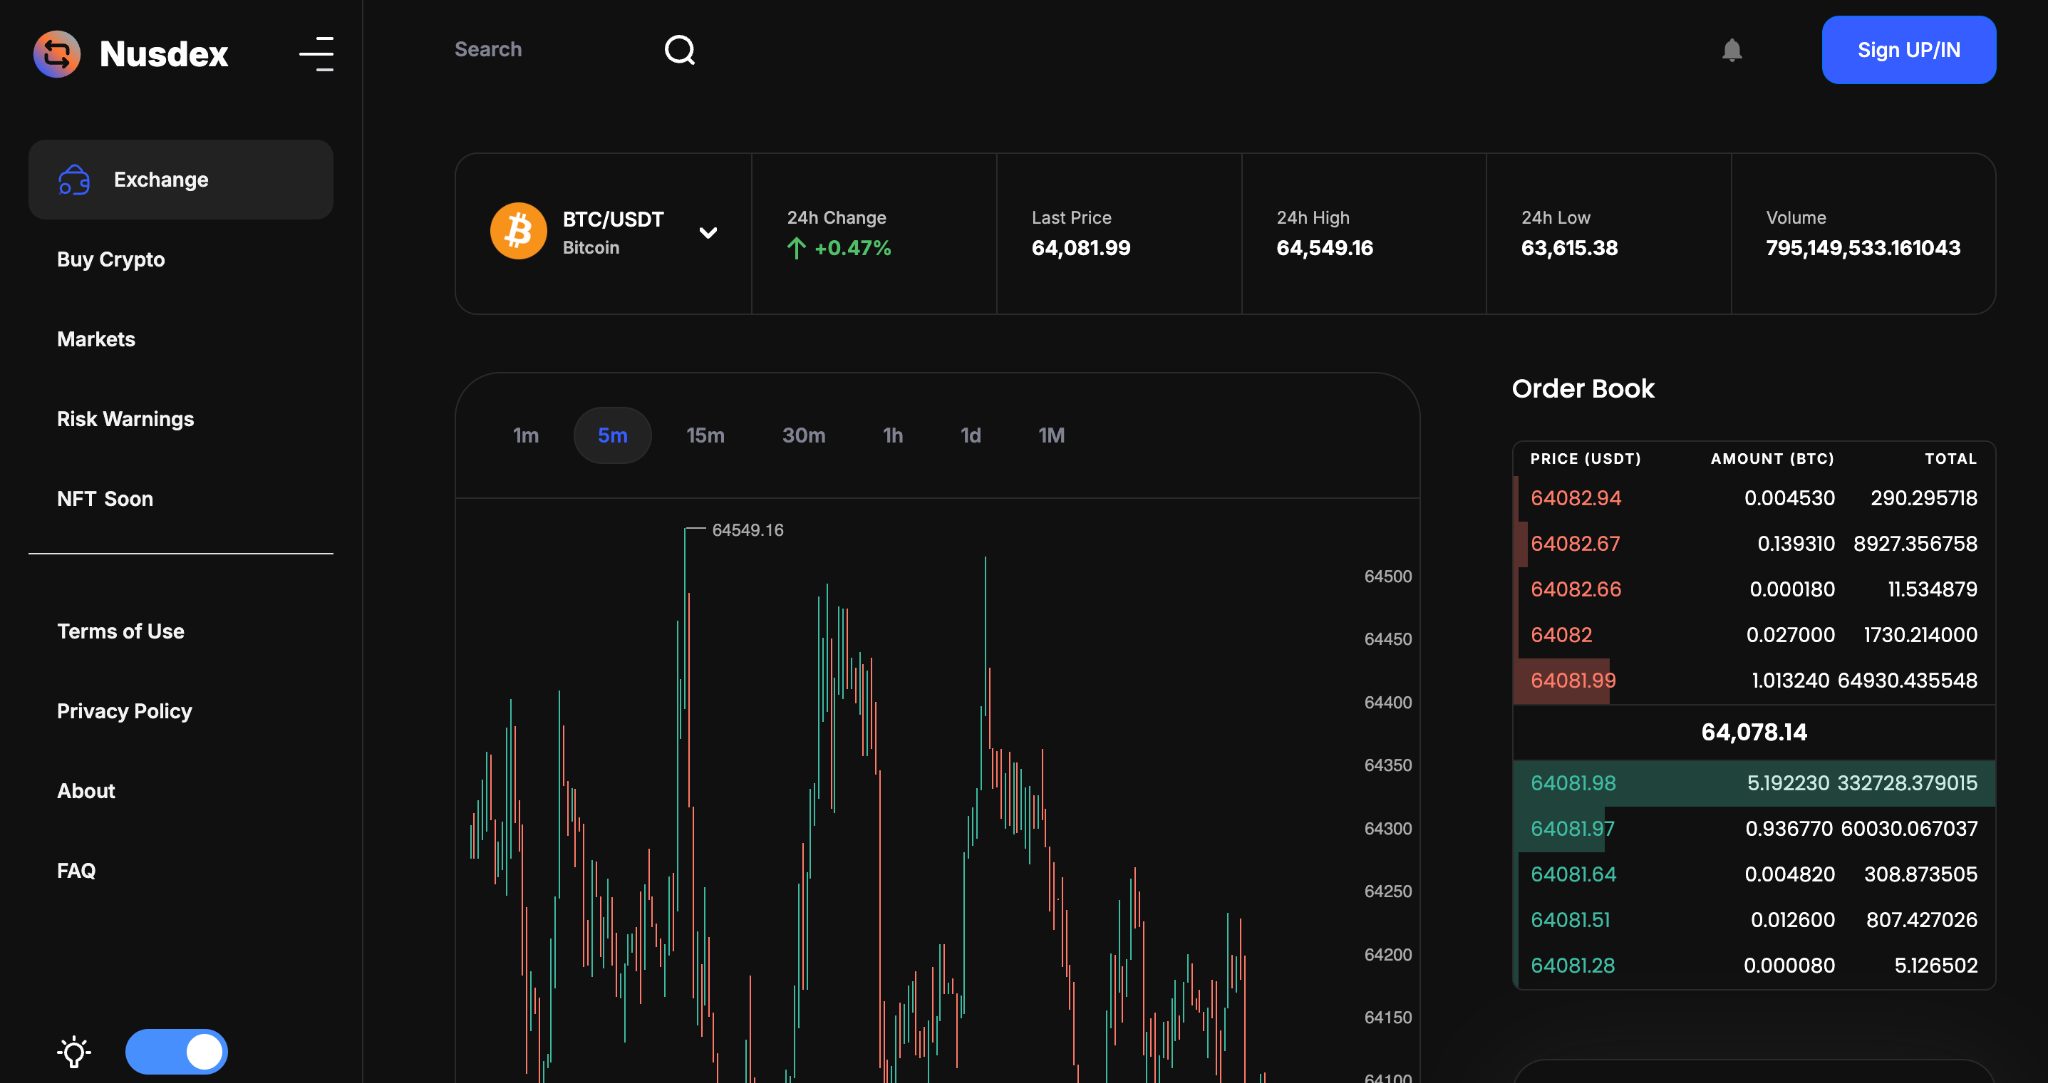
Task: Select ask order at 64081.99
Action: click(x=1754, y=681)
